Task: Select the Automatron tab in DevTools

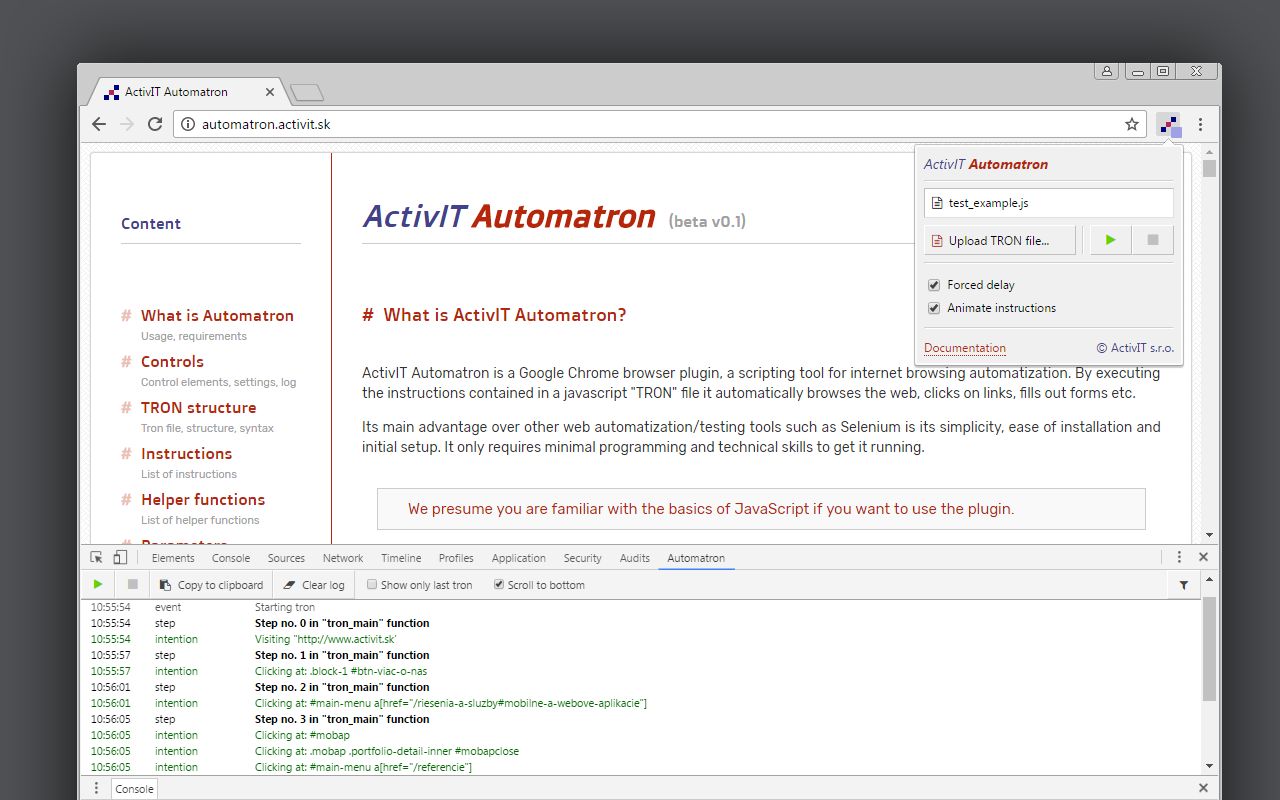Action: (696, 557)
